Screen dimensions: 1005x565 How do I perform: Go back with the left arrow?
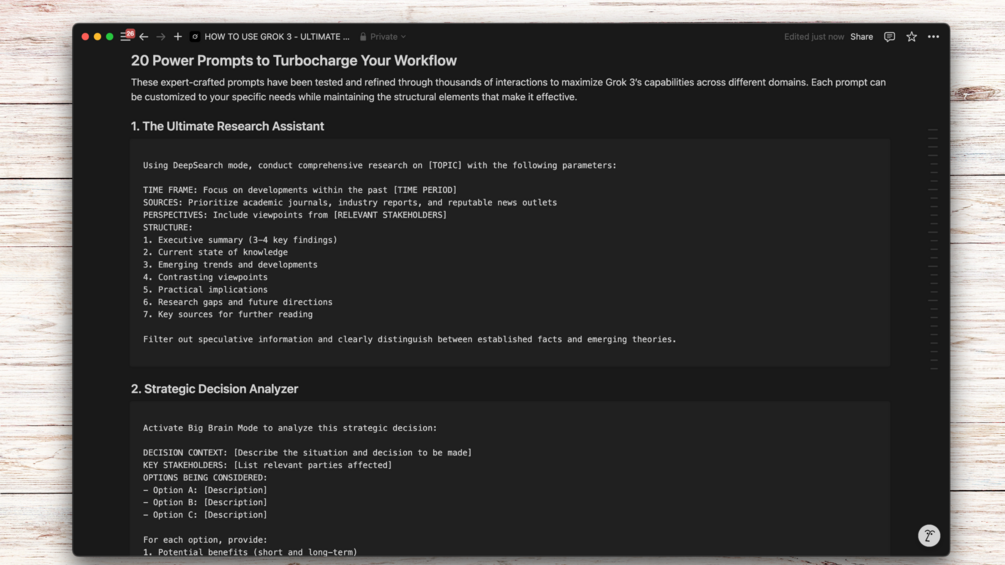(144, 37)
